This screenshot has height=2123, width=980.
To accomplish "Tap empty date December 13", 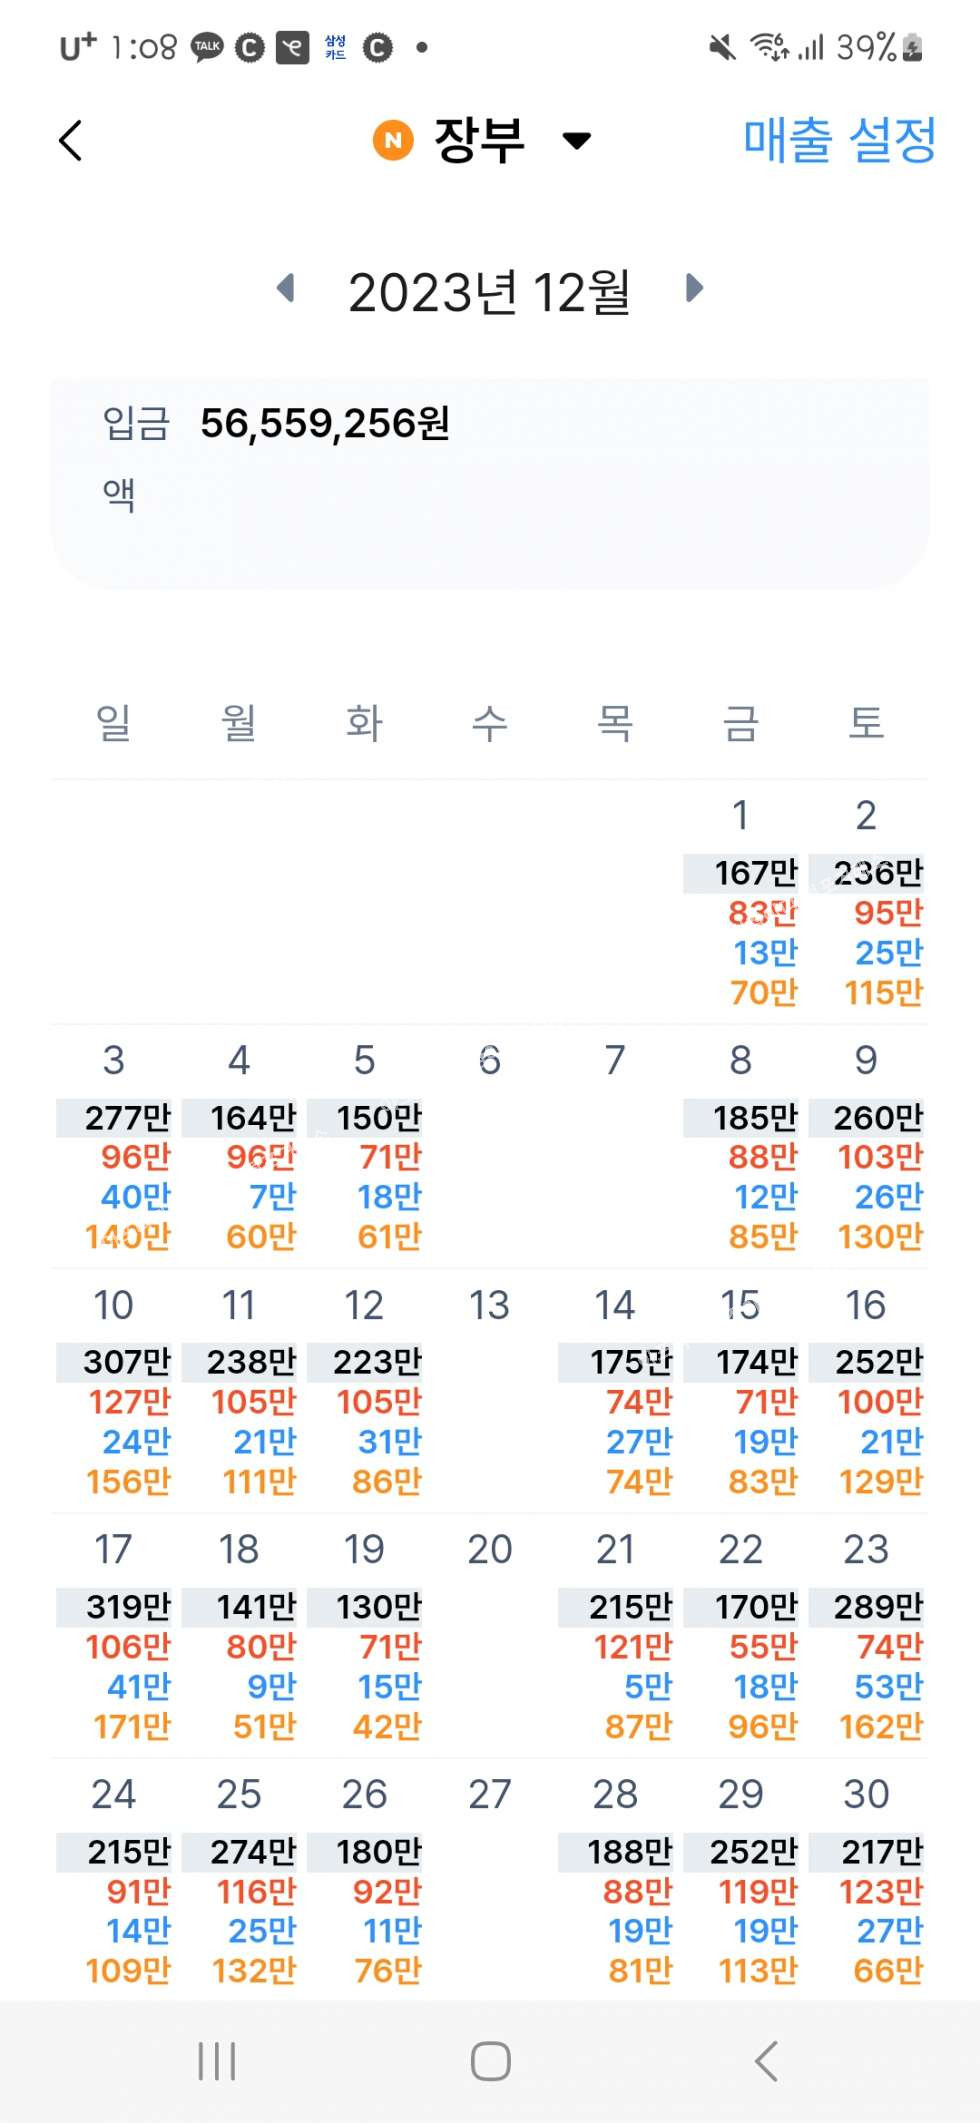I will click(x=489, y=1390).
